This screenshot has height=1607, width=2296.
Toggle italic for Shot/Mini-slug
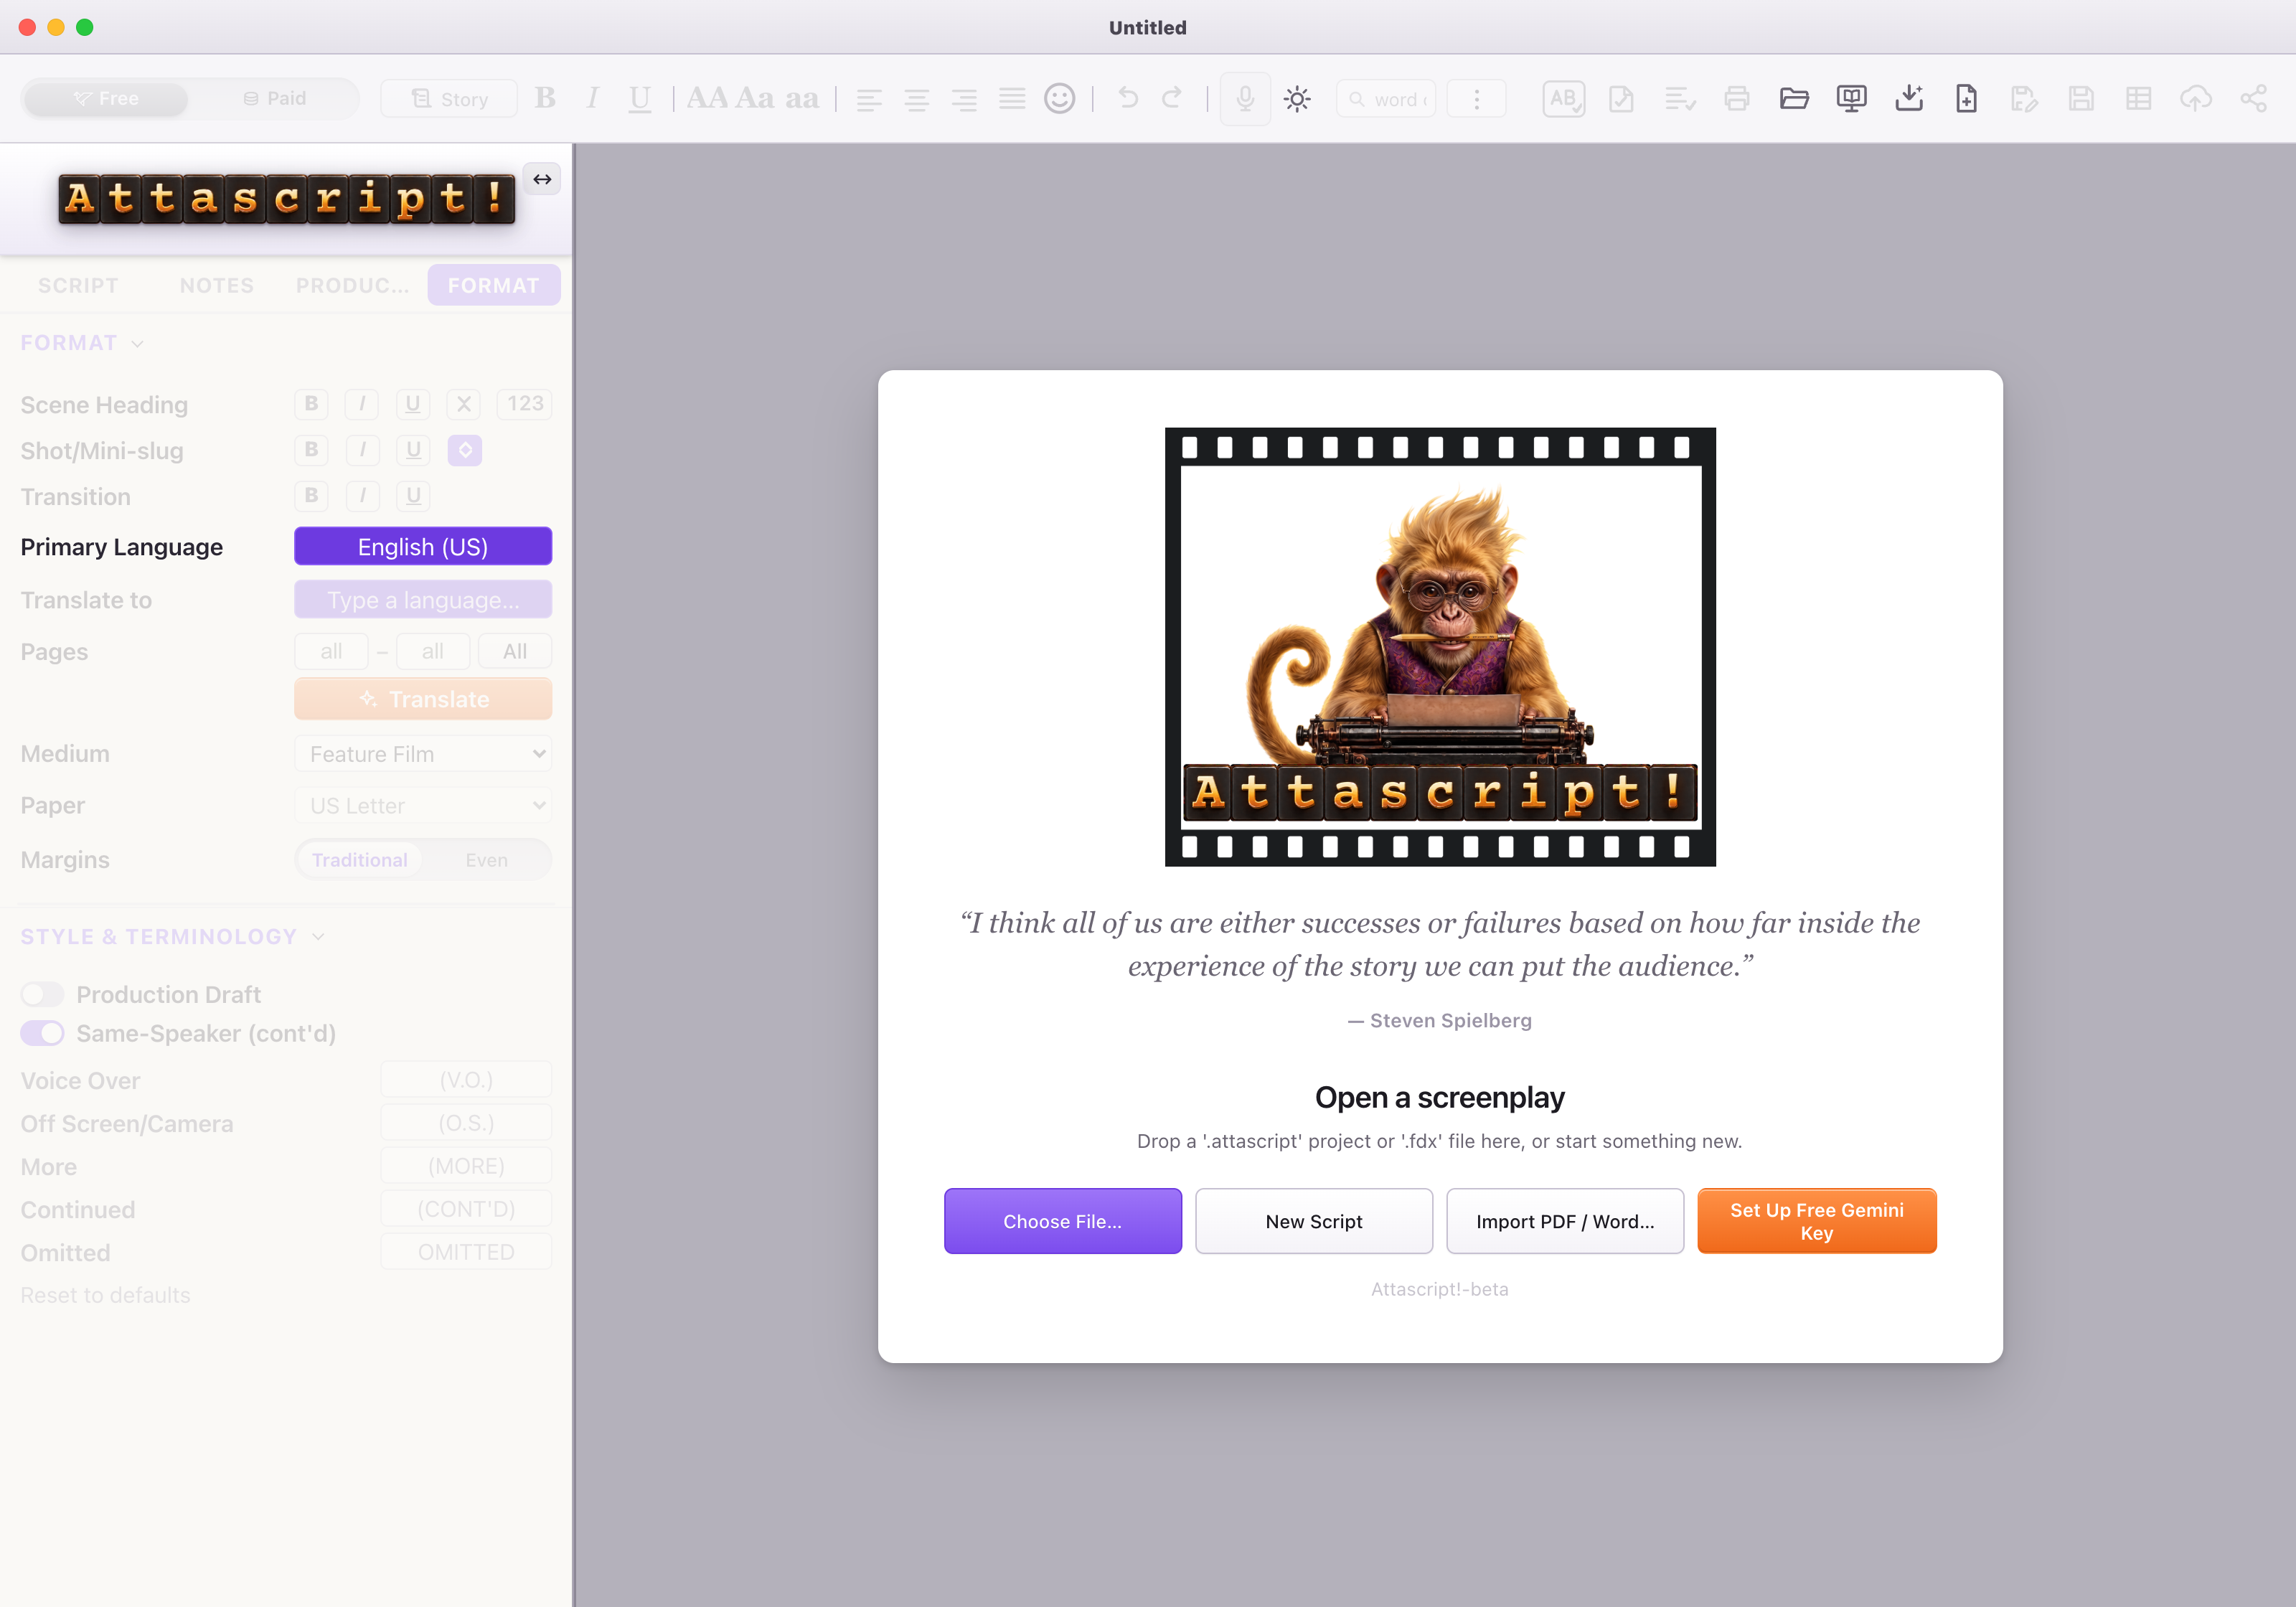point(362,450)
